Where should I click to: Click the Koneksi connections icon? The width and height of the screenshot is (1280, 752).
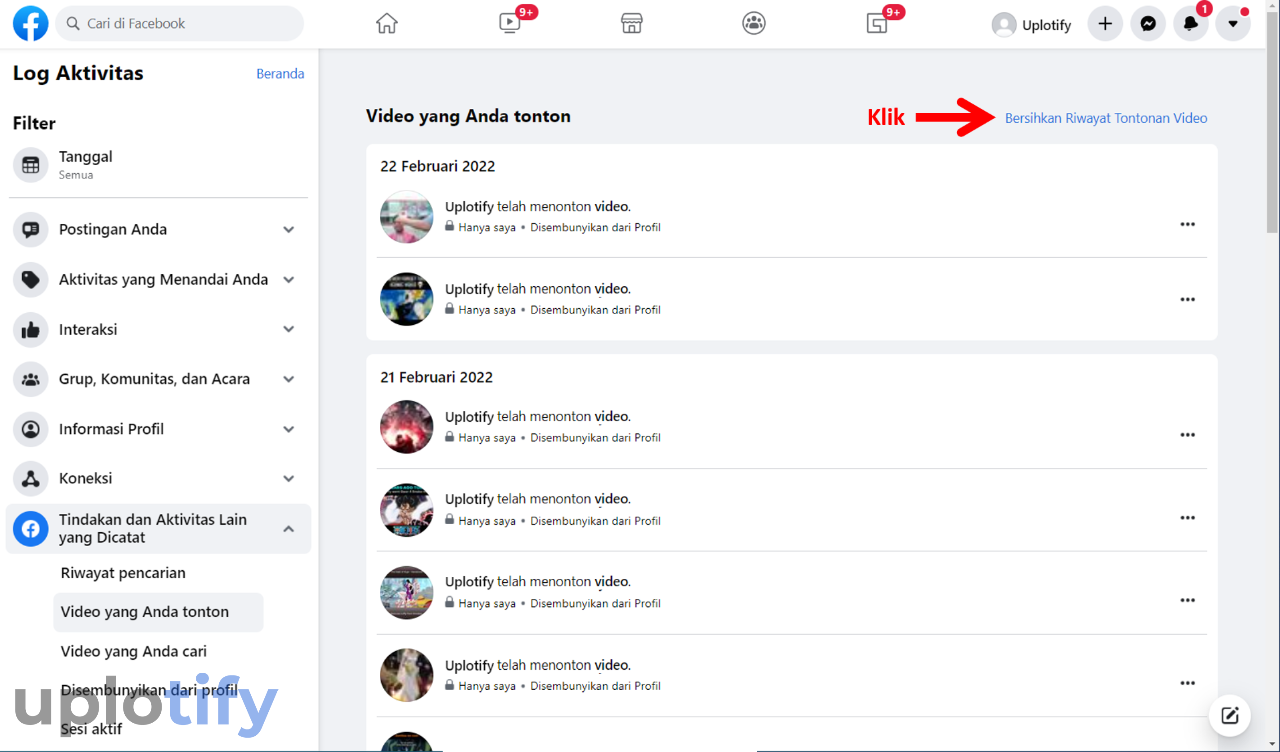point(31,478)
